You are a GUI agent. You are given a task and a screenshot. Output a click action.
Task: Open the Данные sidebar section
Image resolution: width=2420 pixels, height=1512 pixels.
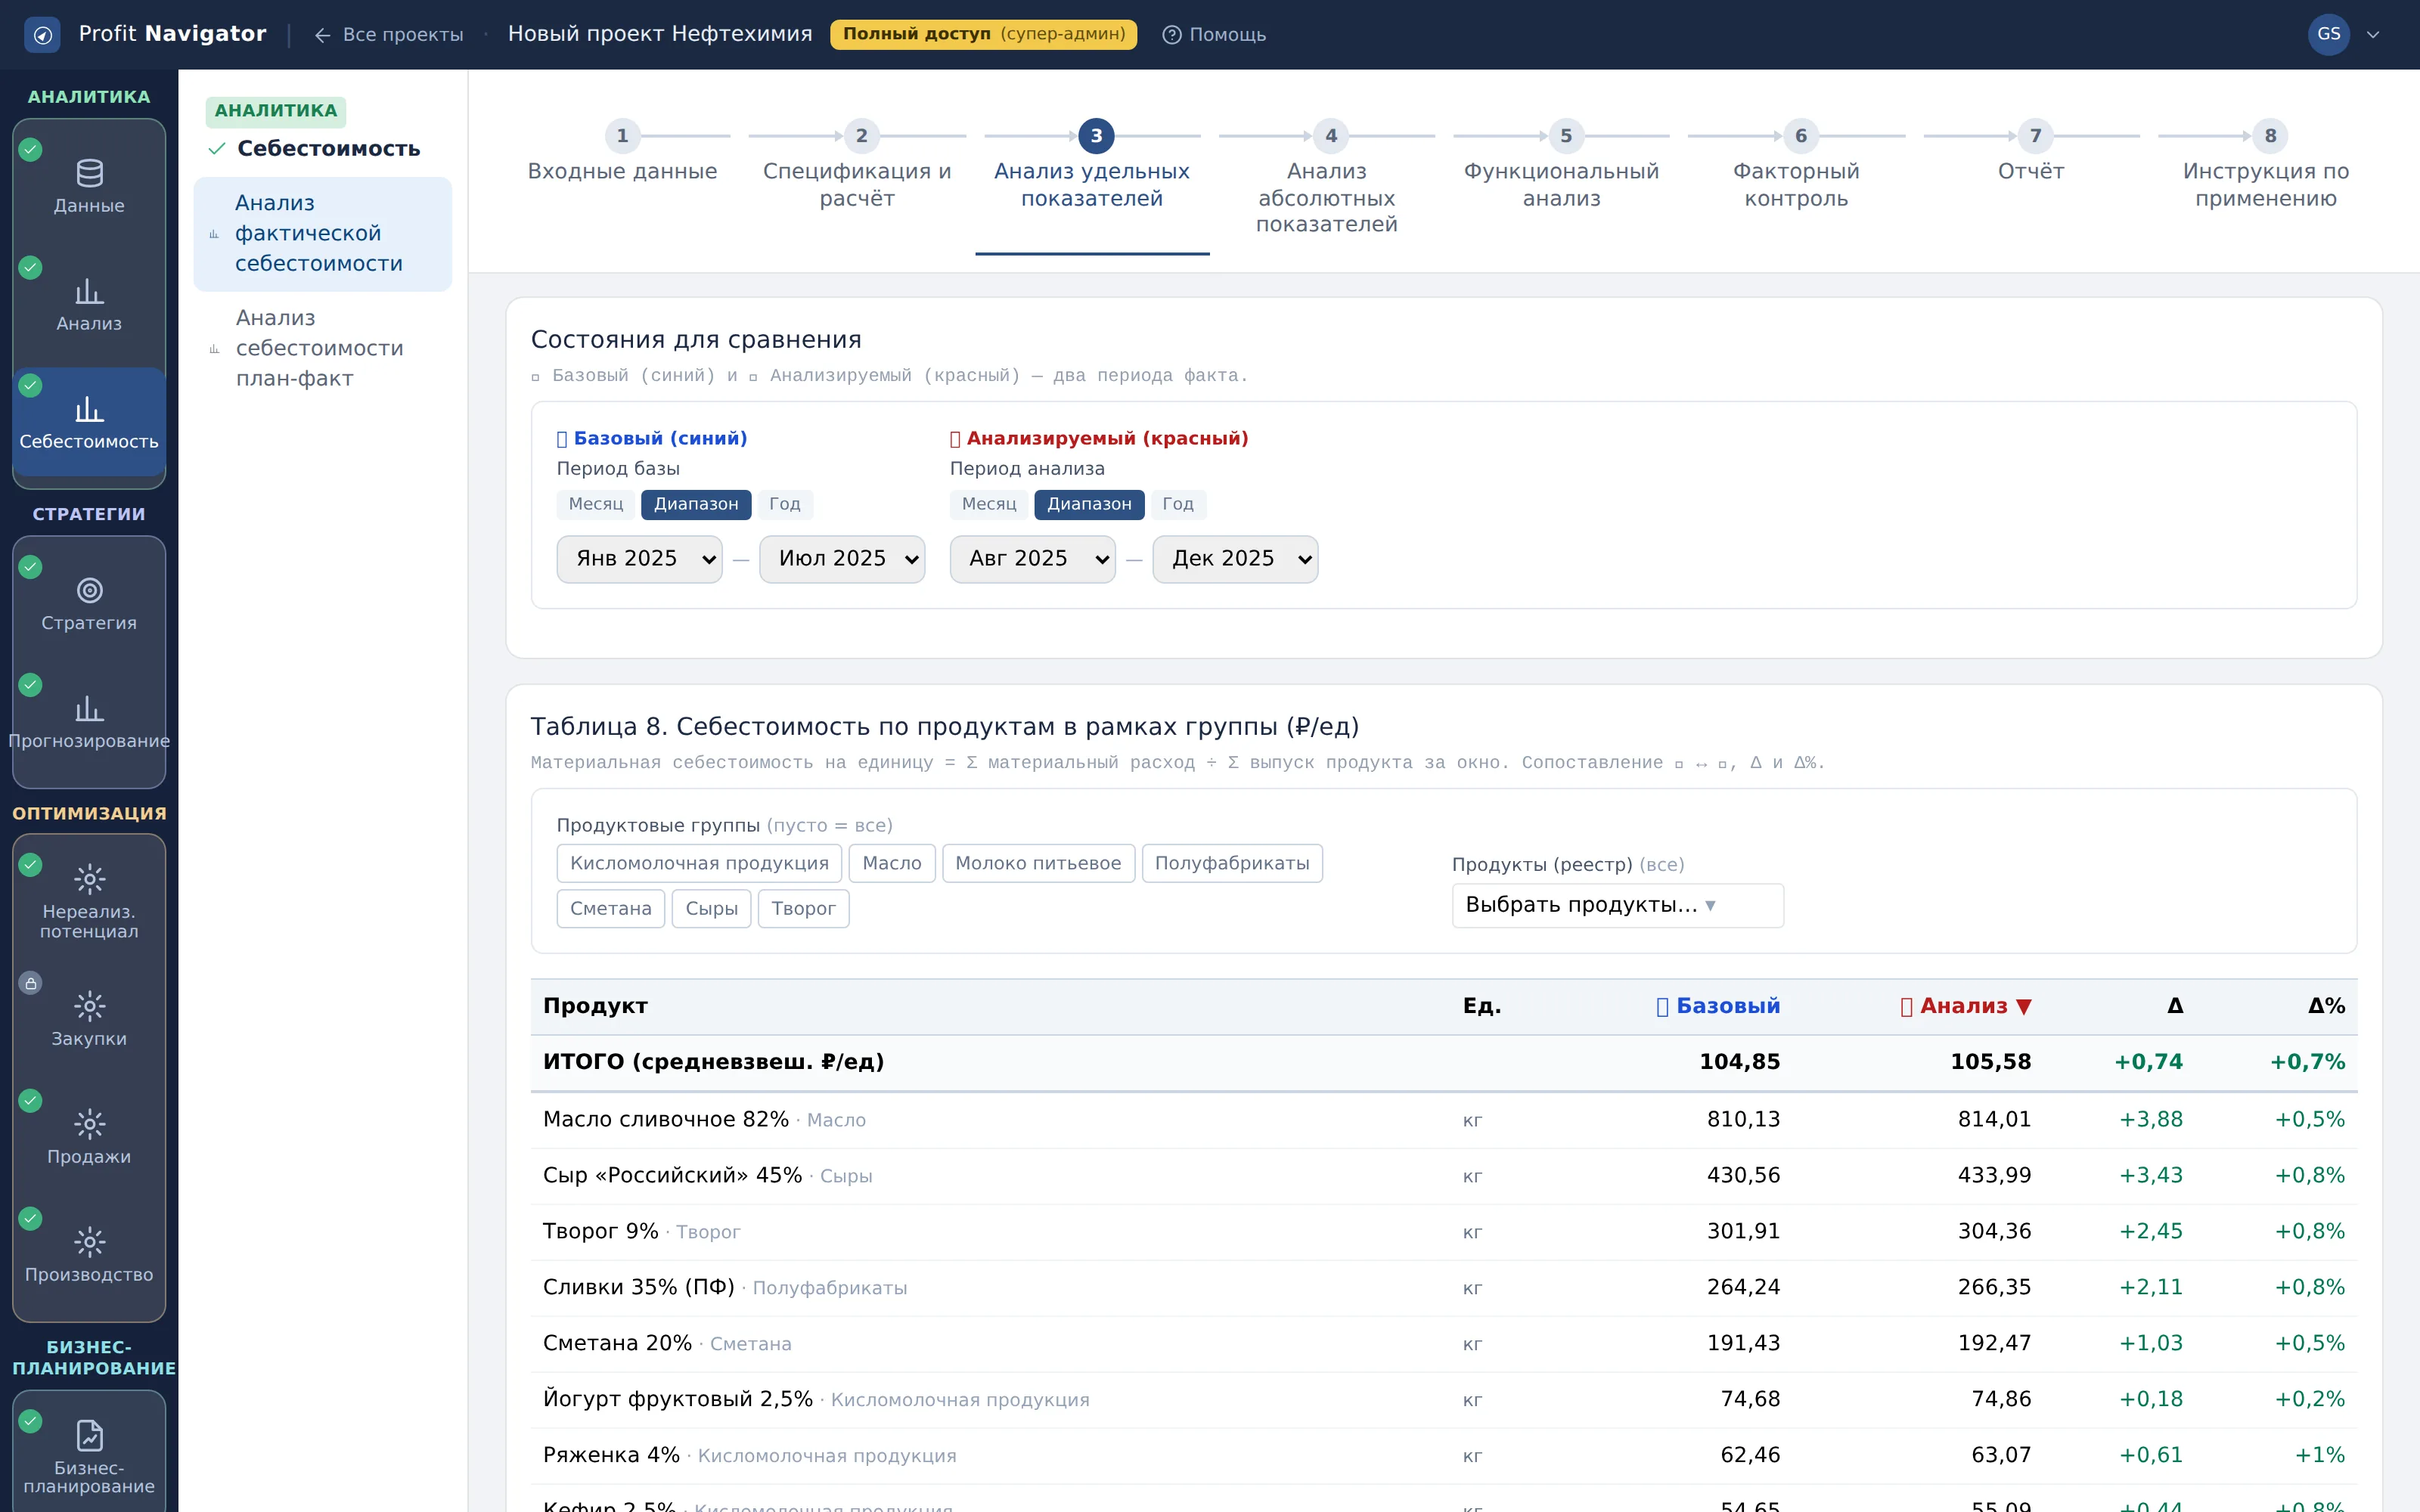[x=89, y=187]
